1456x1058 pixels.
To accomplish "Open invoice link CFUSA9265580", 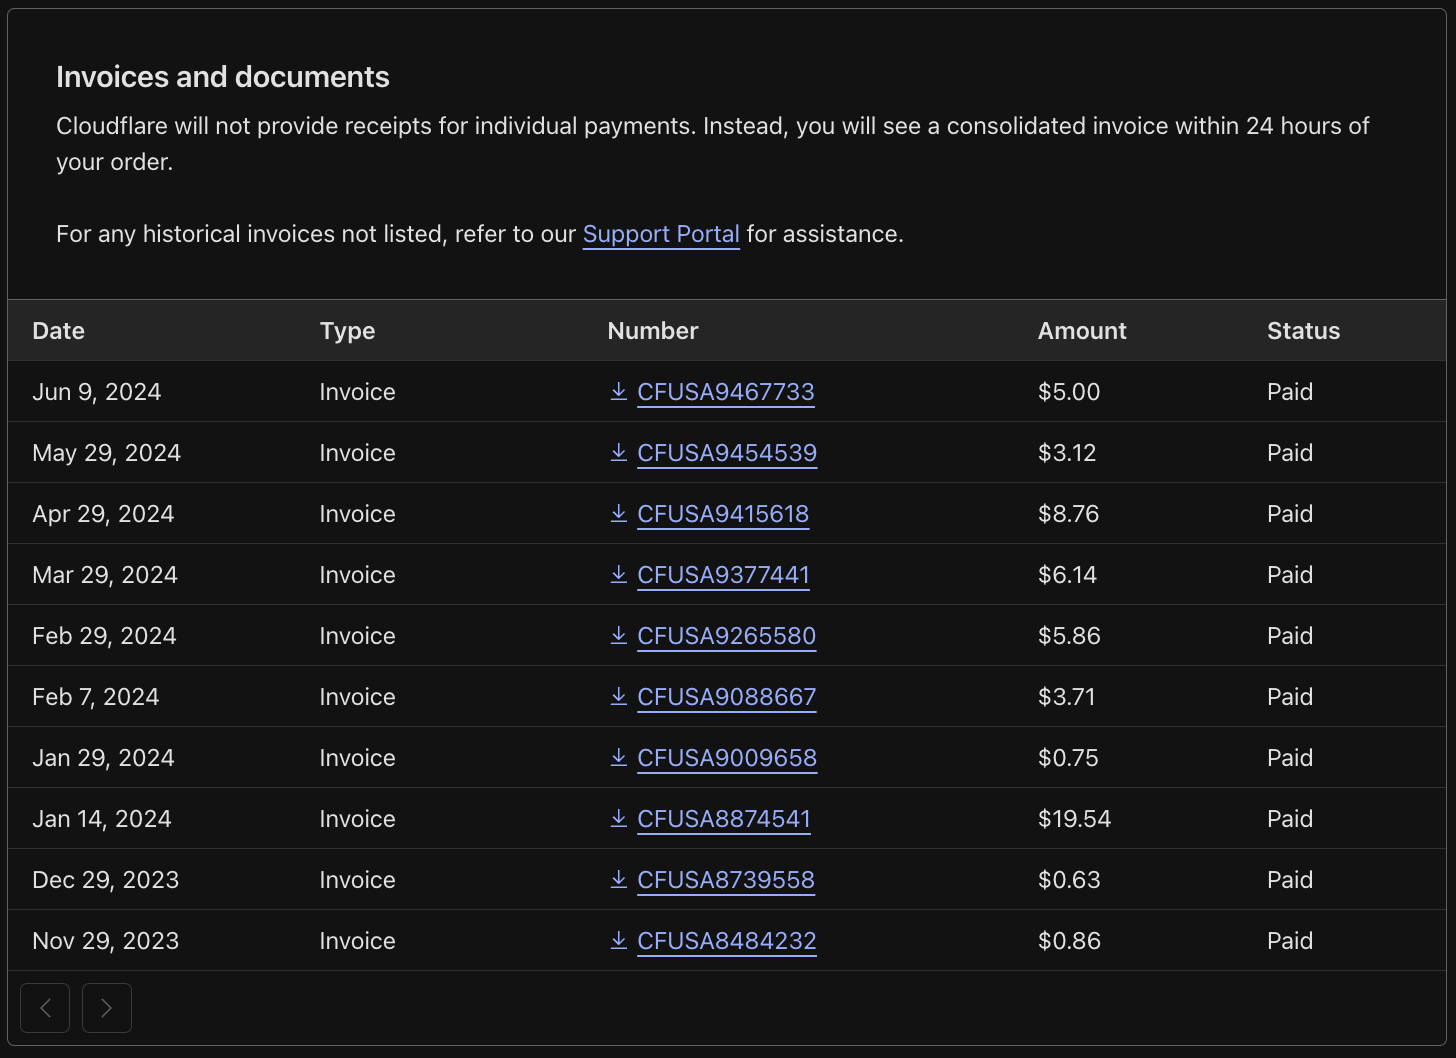I will click(x=726, y=636).
